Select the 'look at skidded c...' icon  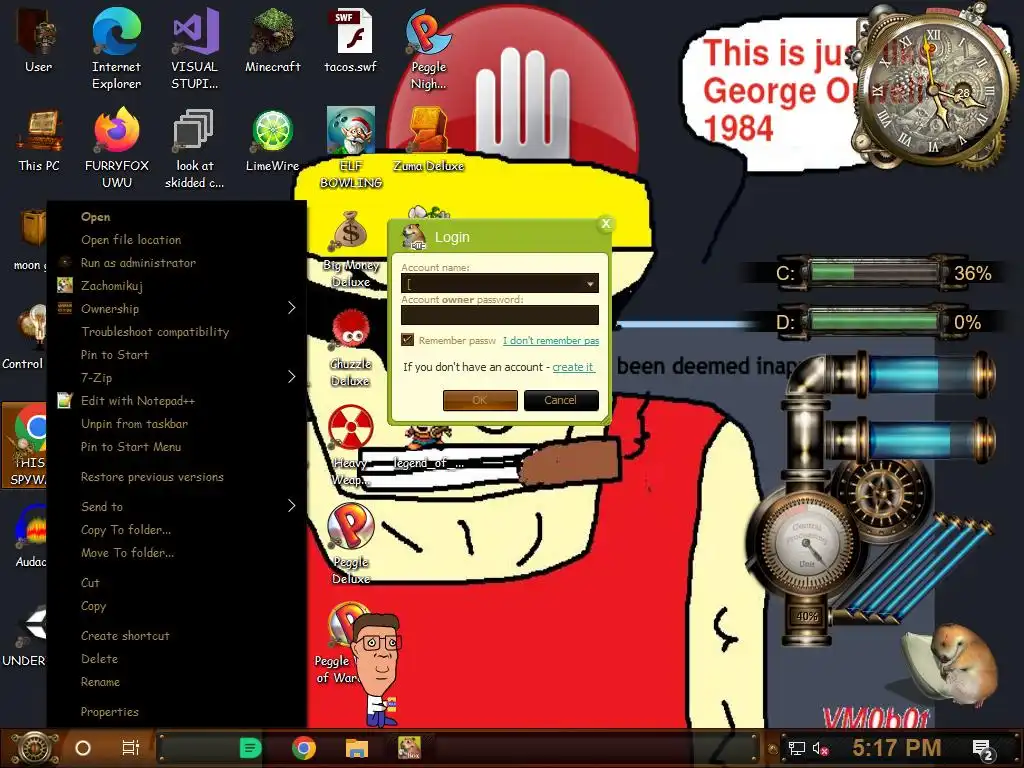(195, 148)
